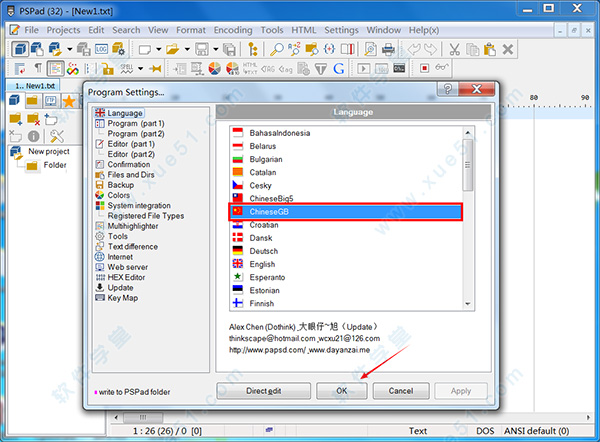Open the HTML menu
The width and height of the screenshot is (600, 442).
pyautogui.click(x=304, y=30)
